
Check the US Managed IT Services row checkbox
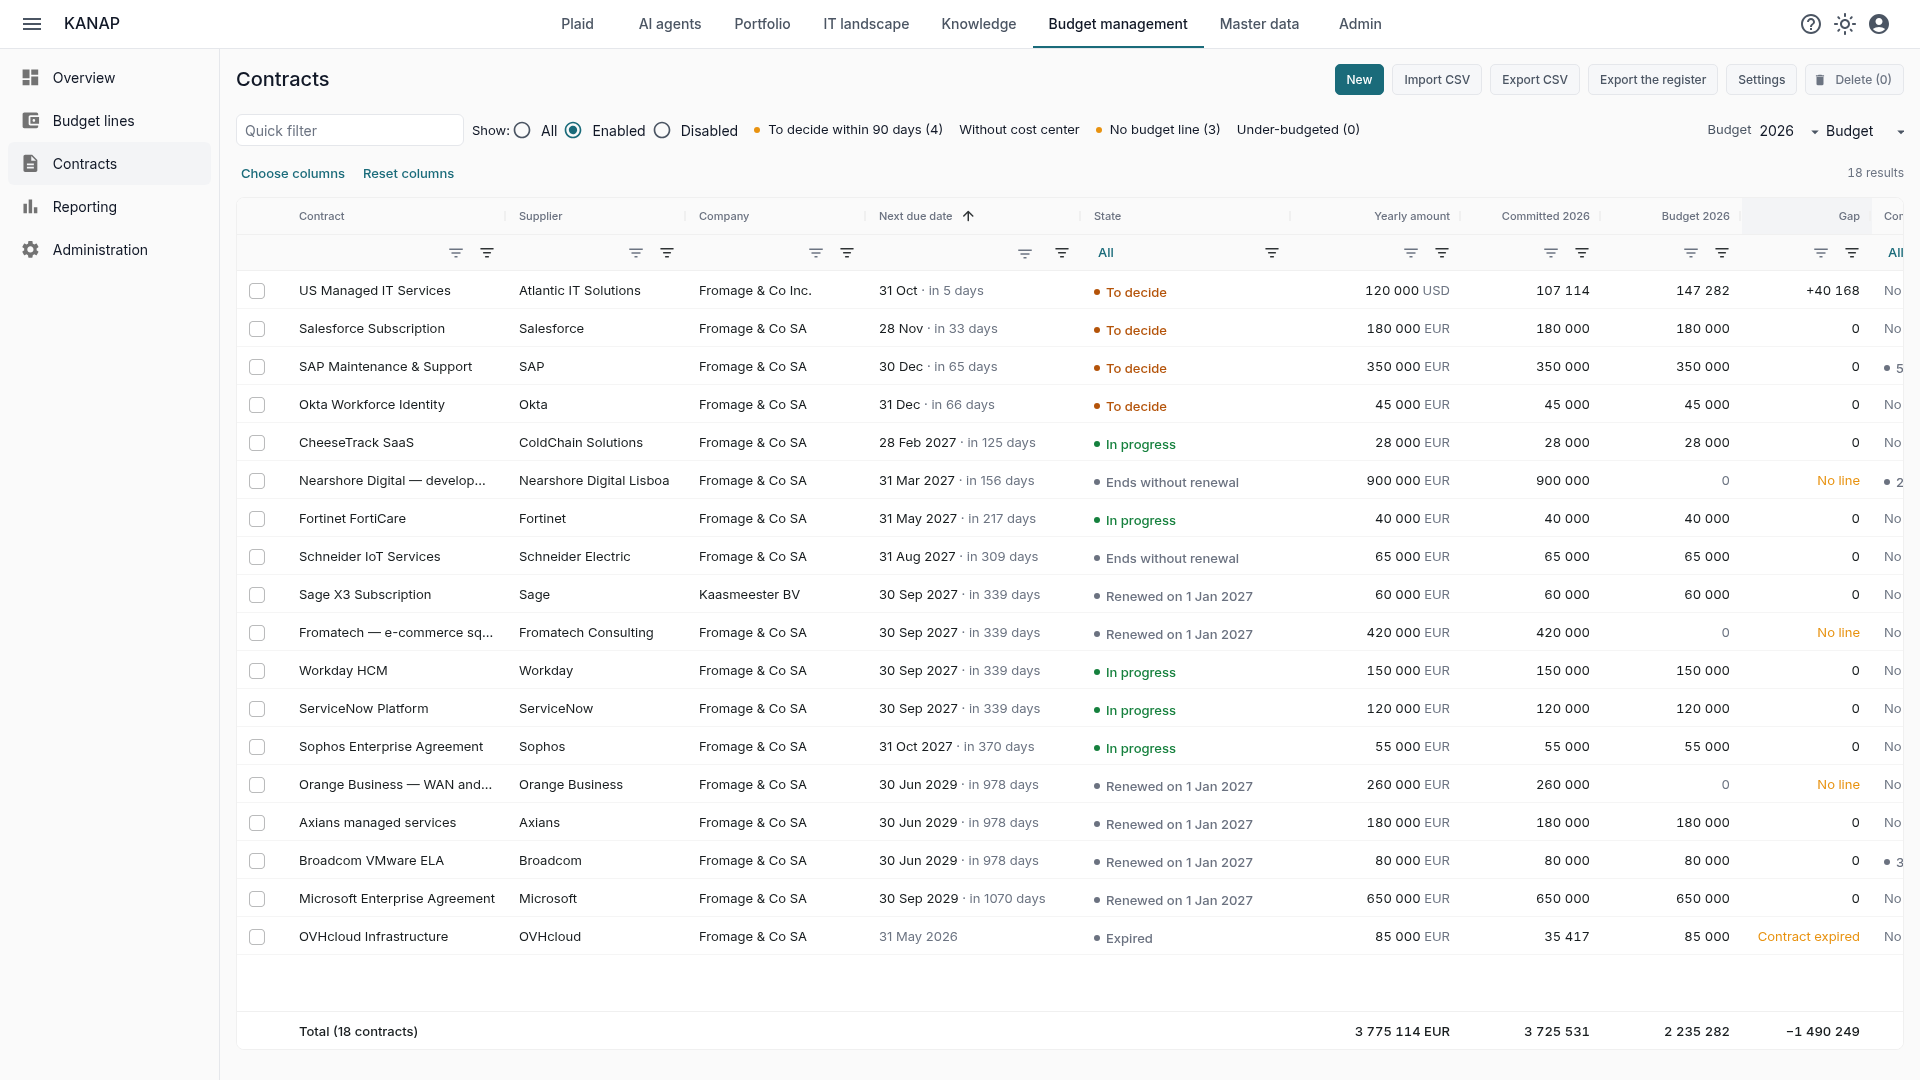pos(257,291)
